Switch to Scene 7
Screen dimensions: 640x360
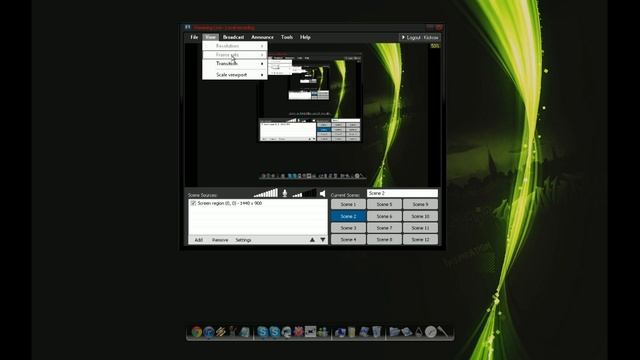coord(384,228)
